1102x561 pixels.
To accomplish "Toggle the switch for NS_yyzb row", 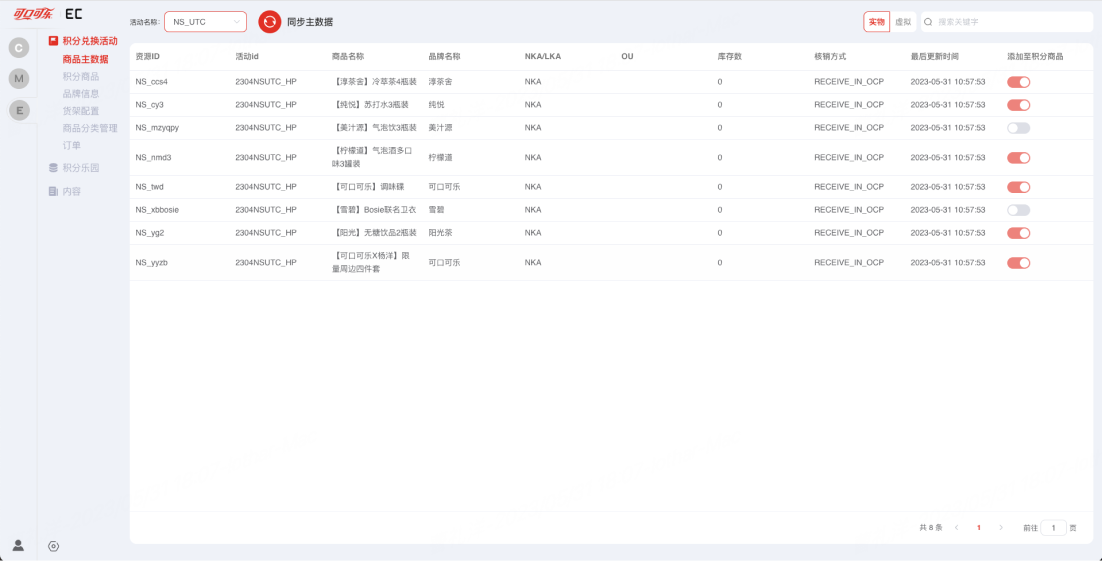I will [1018, 263].
